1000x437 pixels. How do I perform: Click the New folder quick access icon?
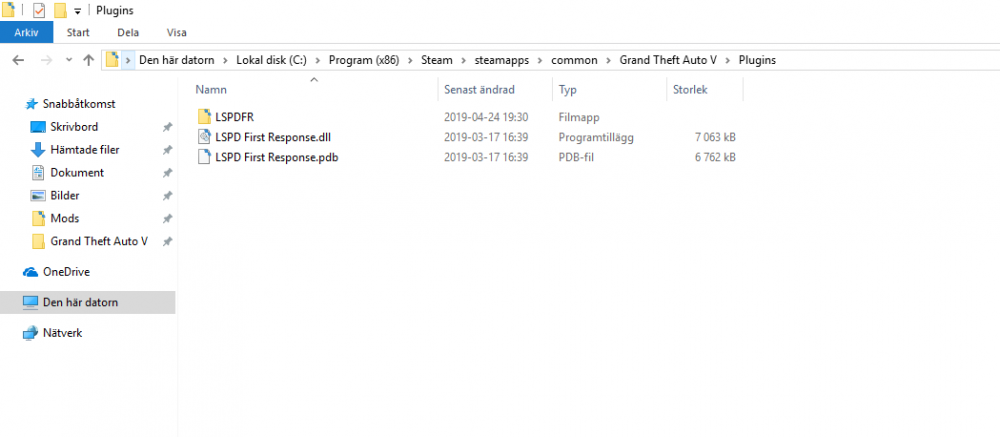click(x=61, y=10)
